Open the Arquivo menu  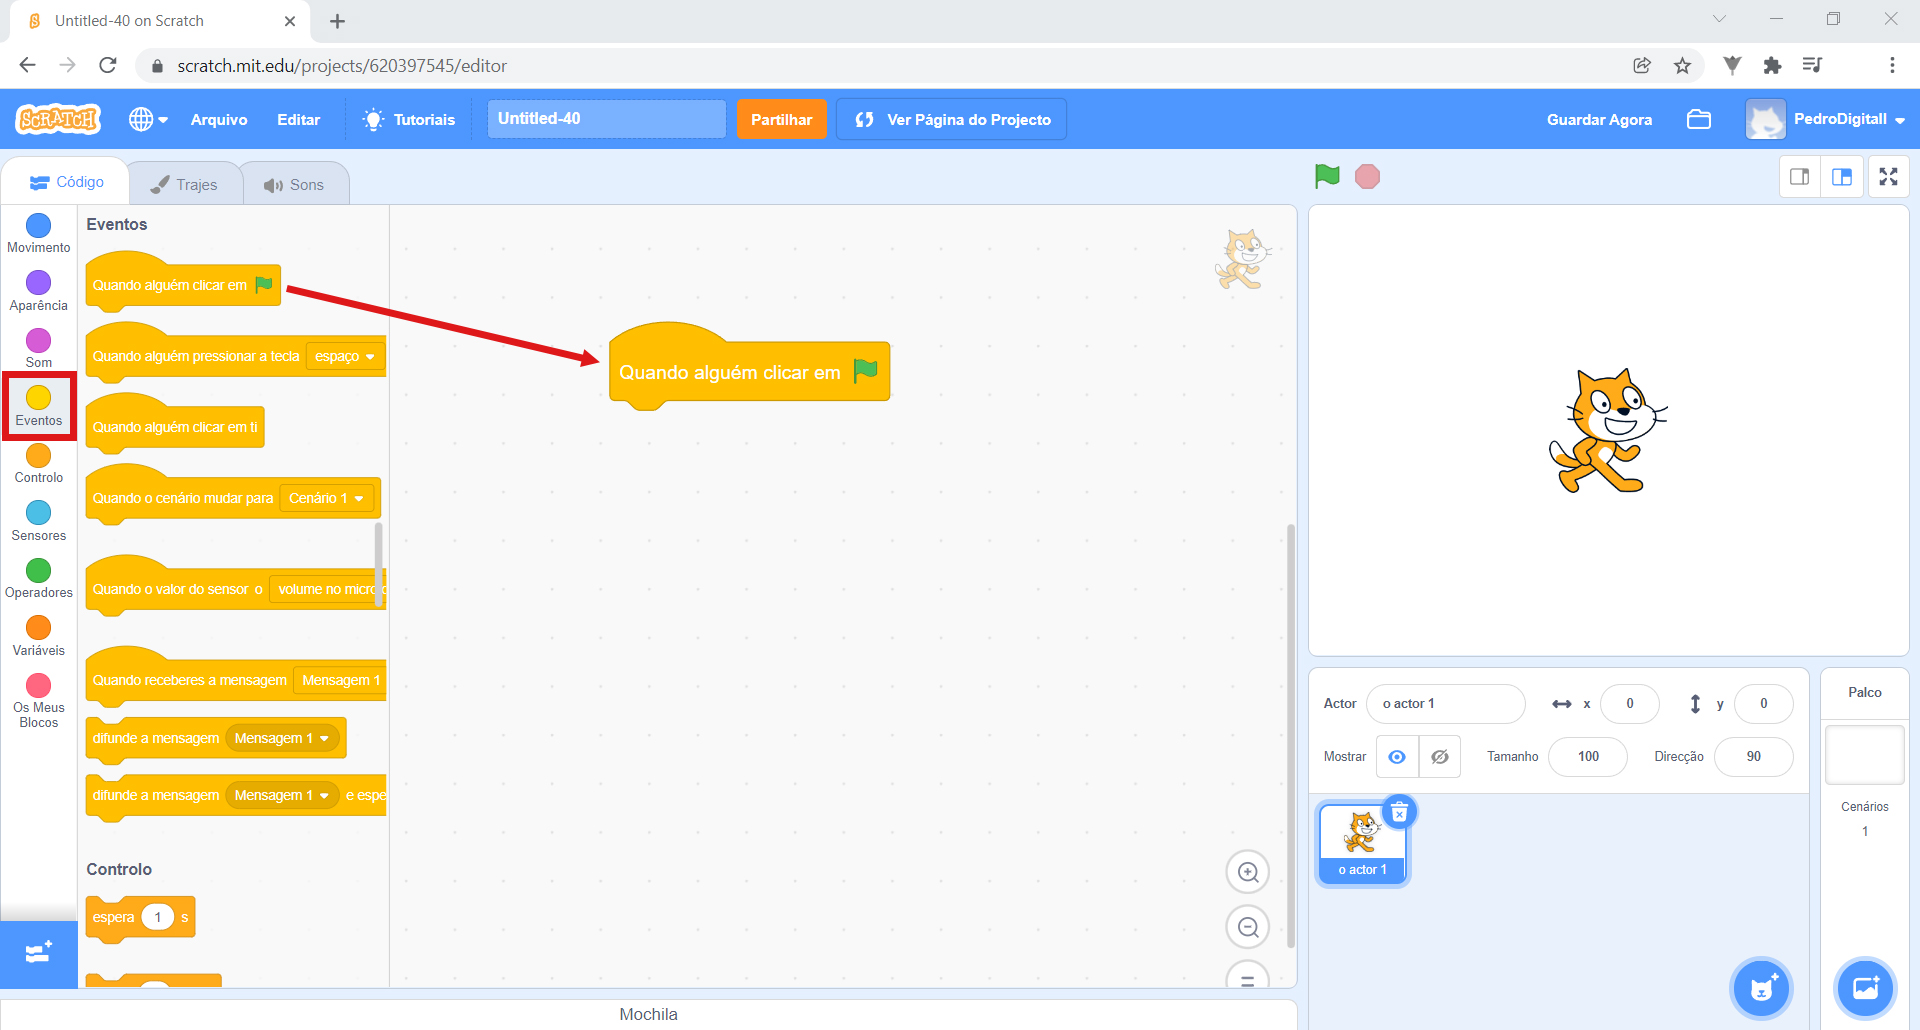pyautogui.click(x=219, y=119)
